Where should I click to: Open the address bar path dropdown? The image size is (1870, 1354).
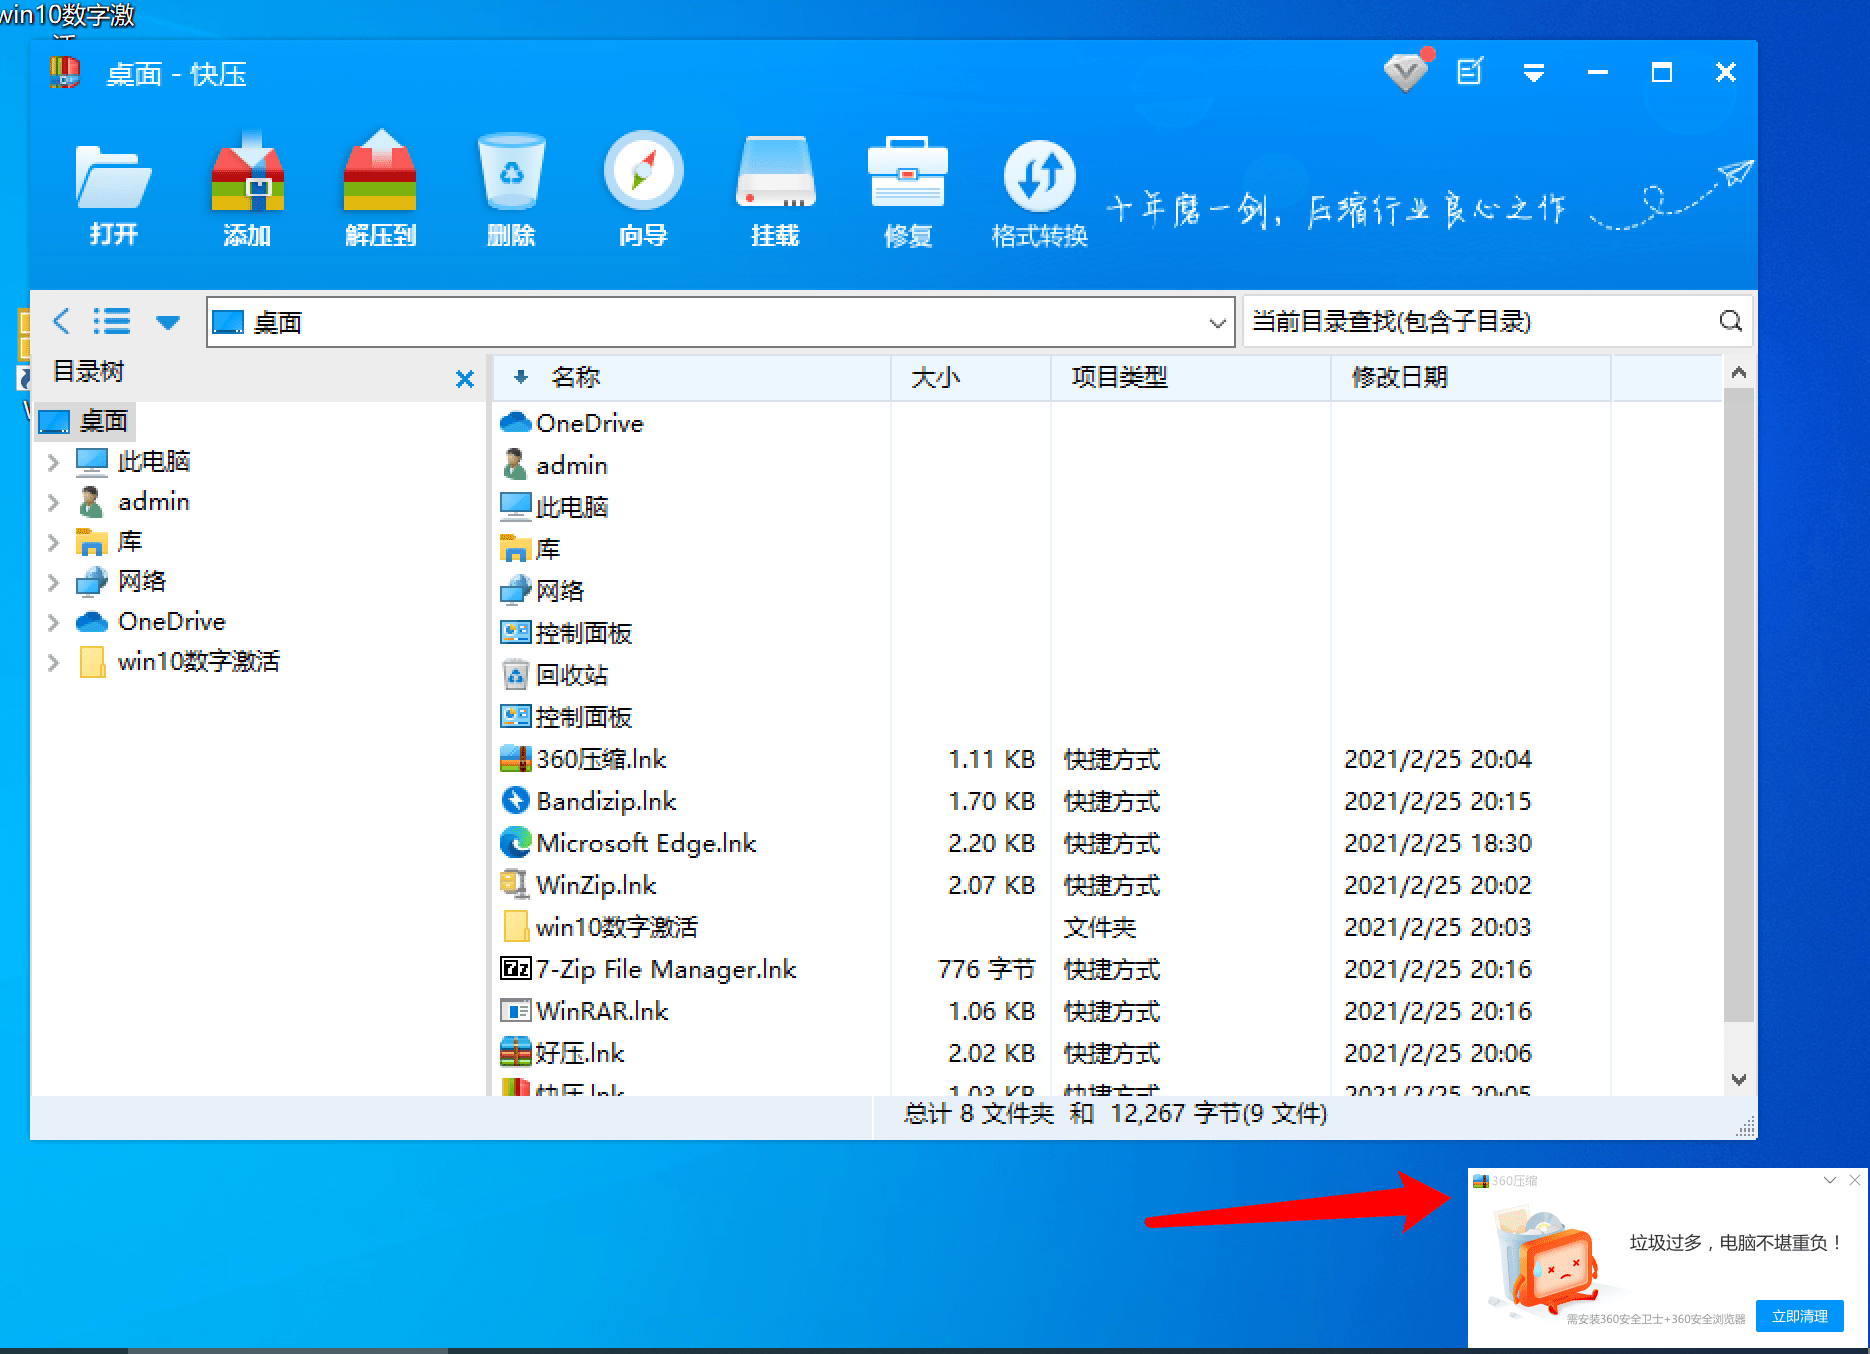[x=1217, y=323]
